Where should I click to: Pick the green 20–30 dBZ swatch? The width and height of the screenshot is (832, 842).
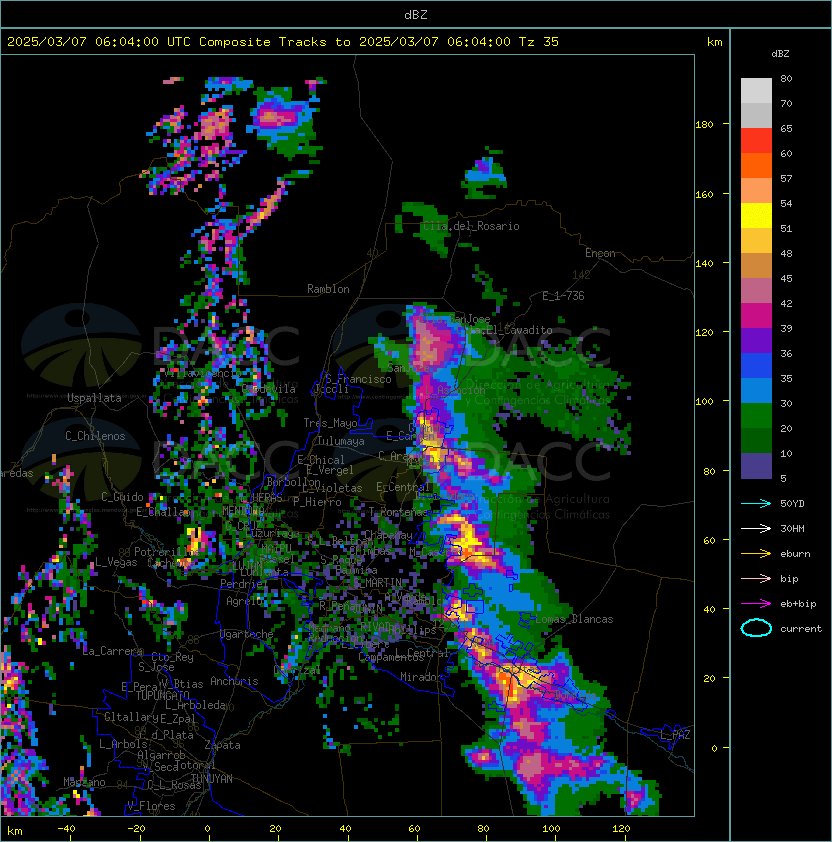coord(756,416)
